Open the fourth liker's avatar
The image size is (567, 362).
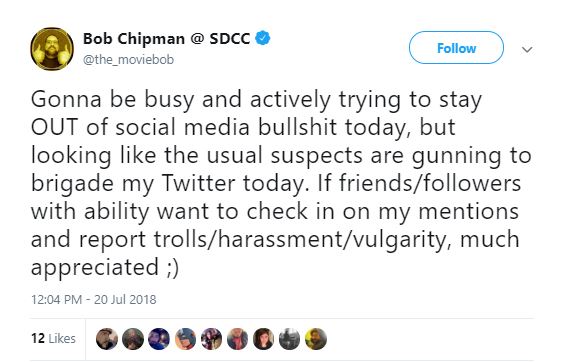point(185,339)
